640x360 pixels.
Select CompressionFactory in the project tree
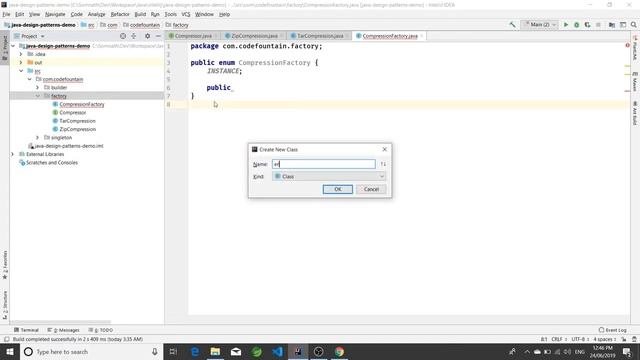tap(82, 104)
